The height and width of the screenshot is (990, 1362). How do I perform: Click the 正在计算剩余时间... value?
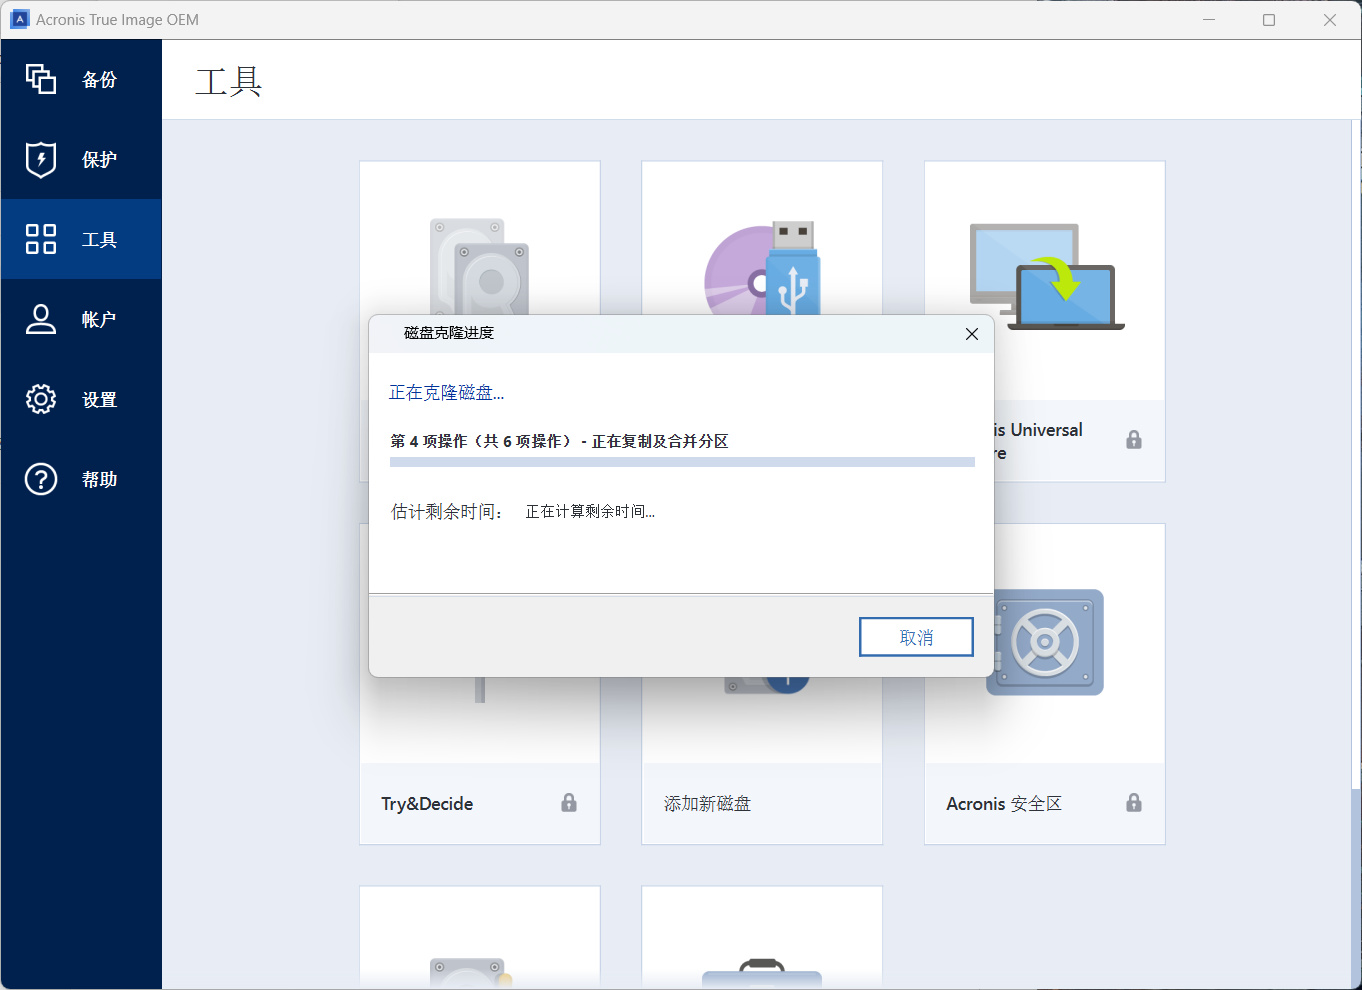click(x=590, y=512)
